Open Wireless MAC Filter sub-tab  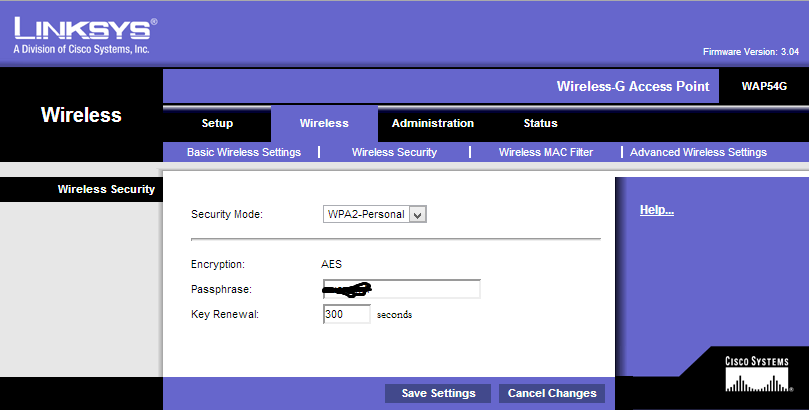pyautogui.click(x=545, y=152)
